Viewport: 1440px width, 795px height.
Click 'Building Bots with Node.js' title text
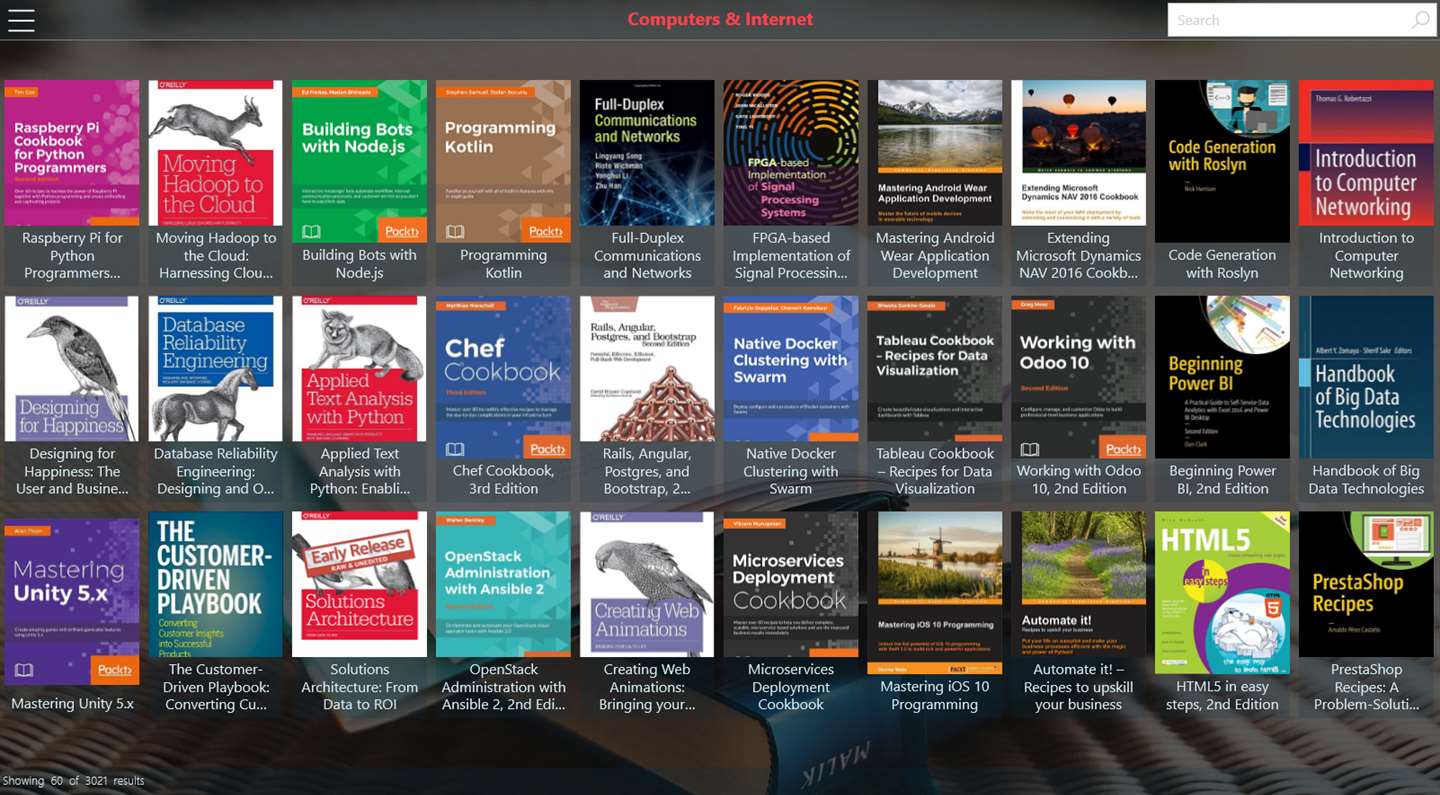(360, 264)
